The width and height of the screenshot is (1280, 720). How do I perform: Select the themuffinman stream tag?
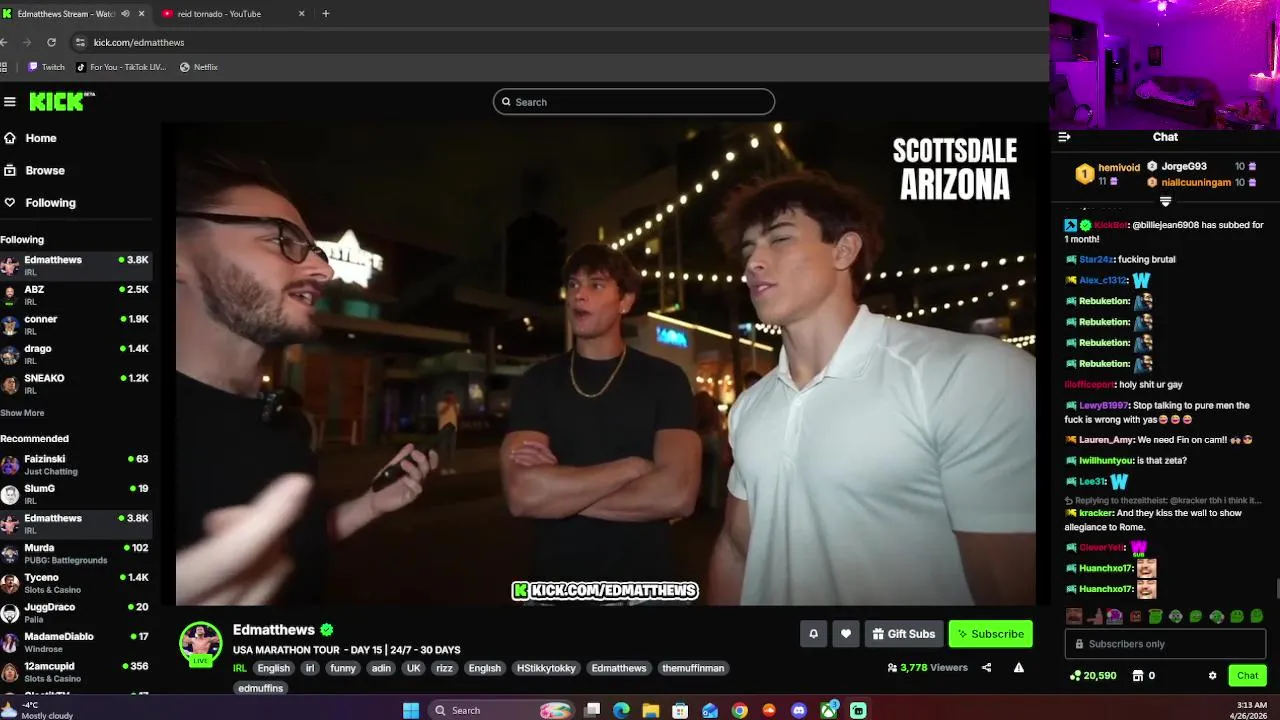pos(693,668)
